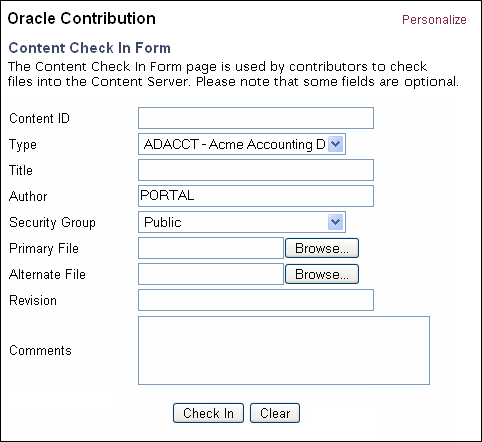Click the Title input field

tap(256, 170)
